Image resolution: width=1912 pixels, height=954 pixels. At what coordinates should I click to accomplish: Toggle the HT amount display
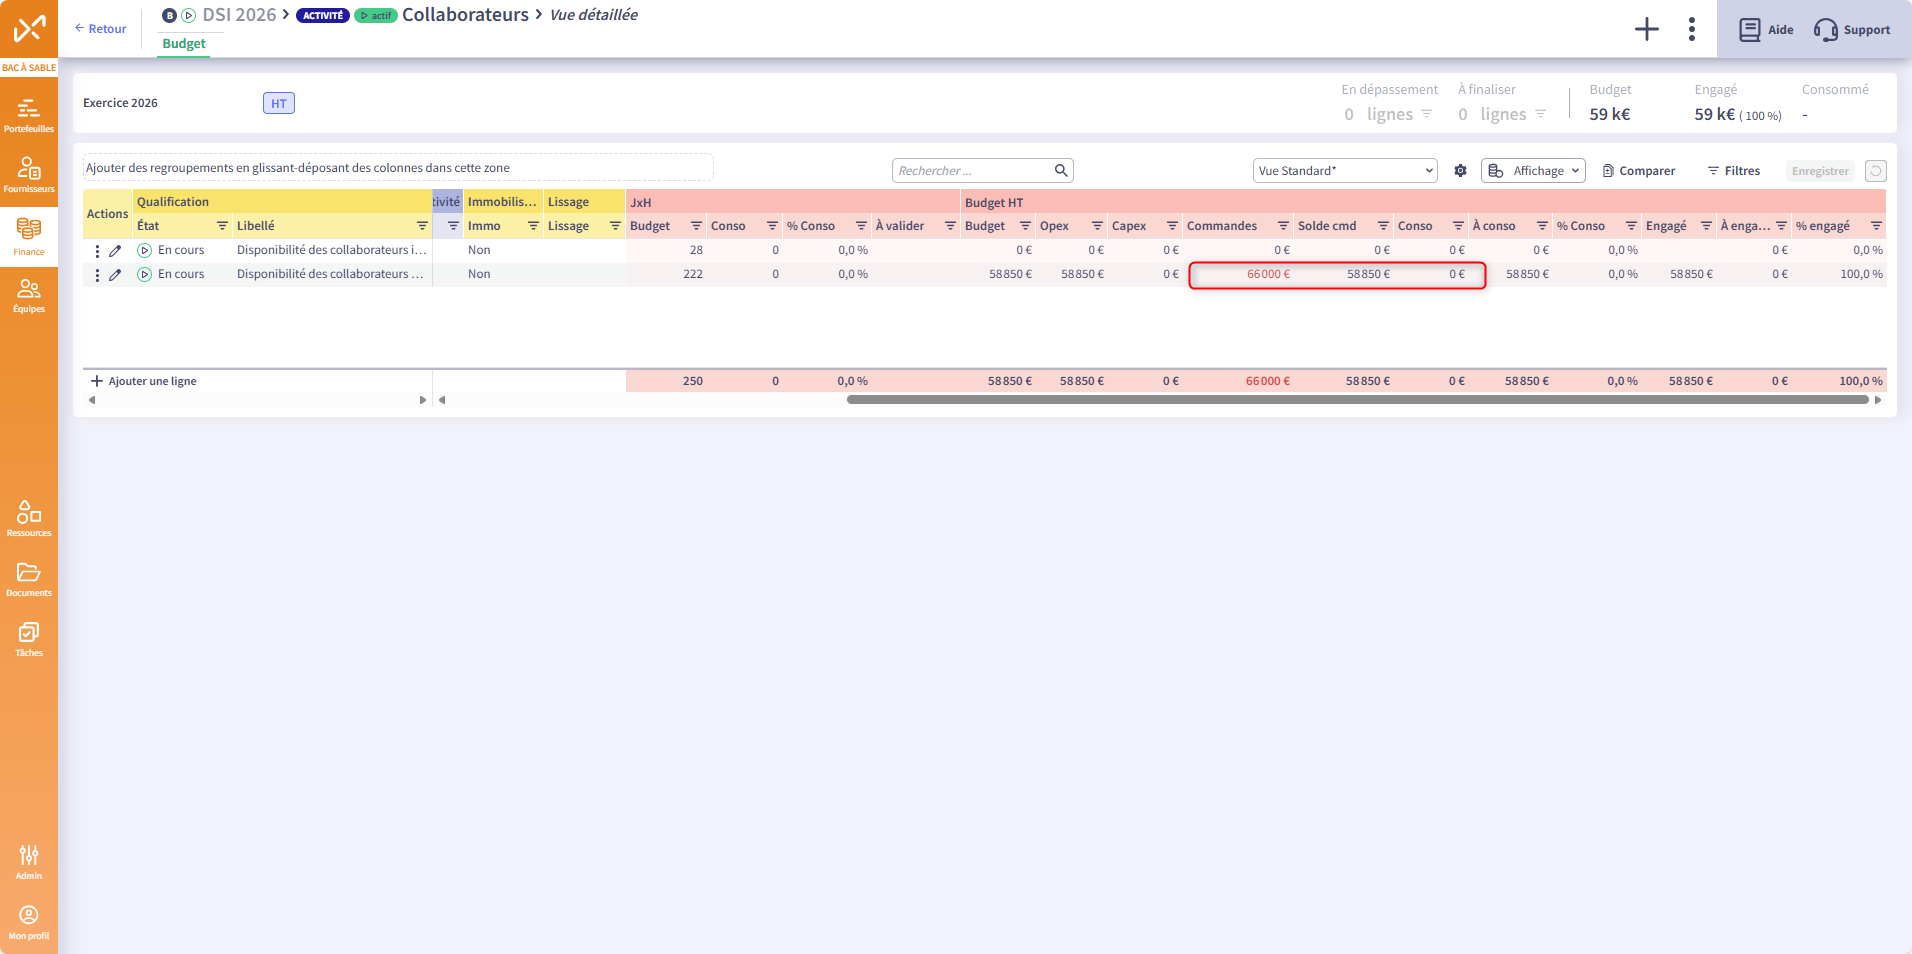[278, 103]
